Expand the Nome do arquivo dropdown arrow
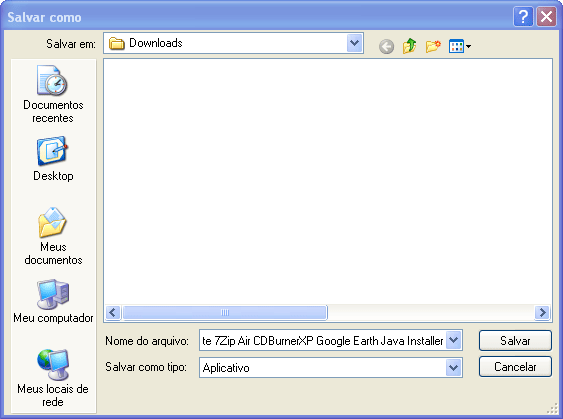This screenshot has height=419, width=563. click(454, 340)
